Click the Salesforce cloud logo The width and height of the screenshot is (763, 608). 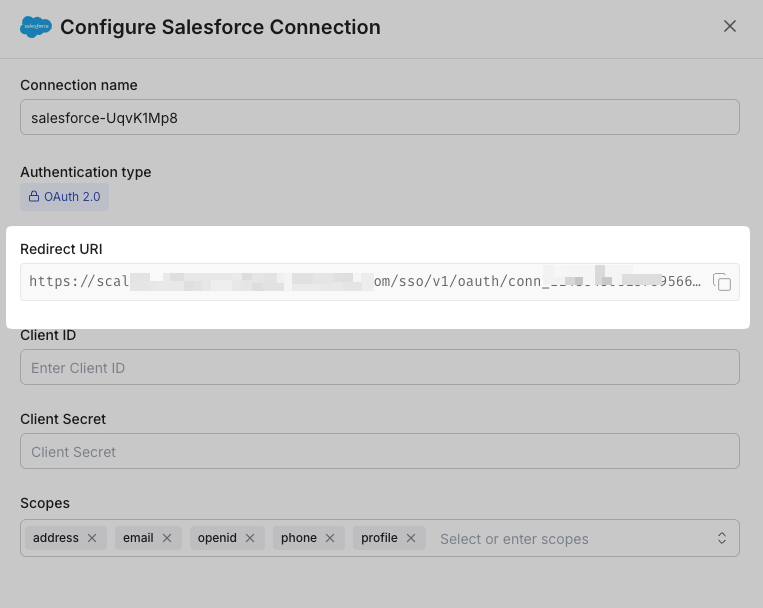click(x=36, y=27)
